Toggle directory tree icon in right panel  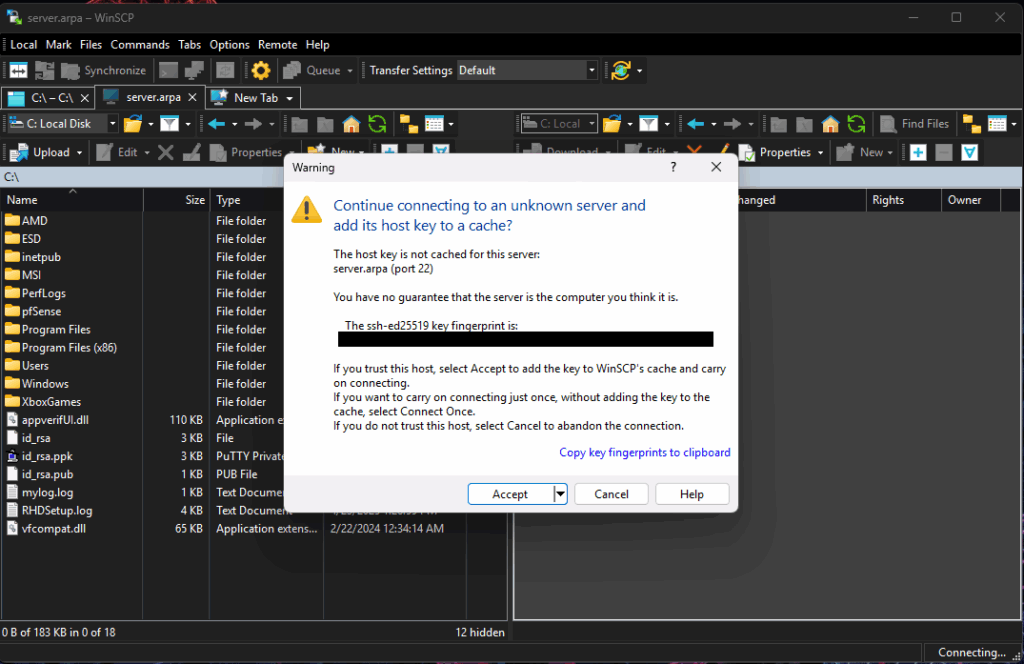(972, 123)
